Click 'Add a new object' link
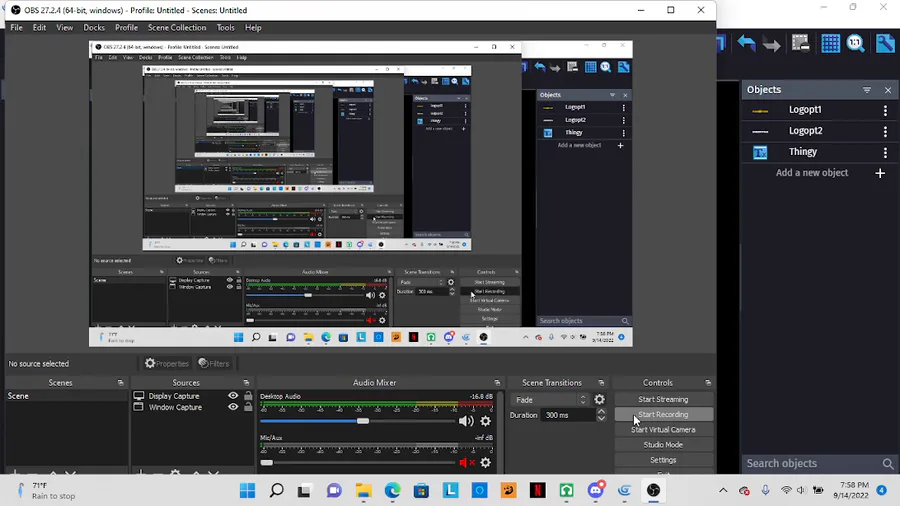This screenshot has width=900, height=506. [x=812, y=173]
